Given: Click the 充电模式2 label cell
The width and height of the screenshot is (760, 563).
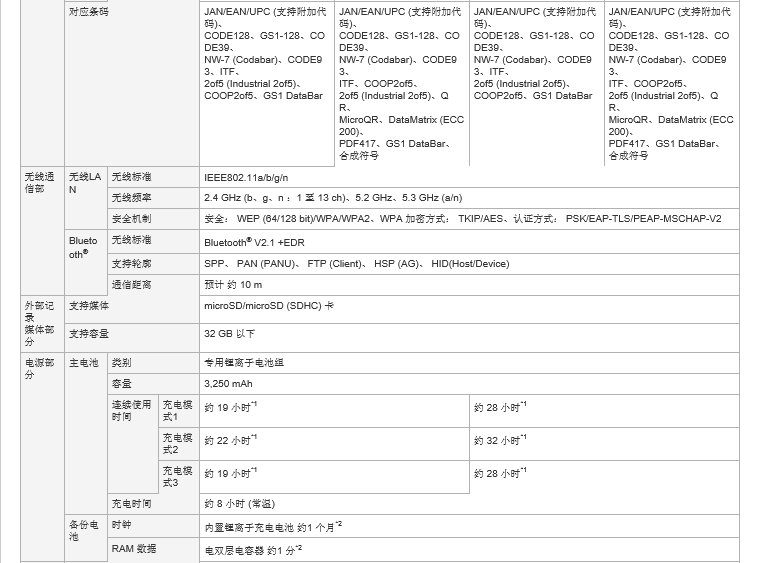Looking at the screenshot, I should point(177,443).
